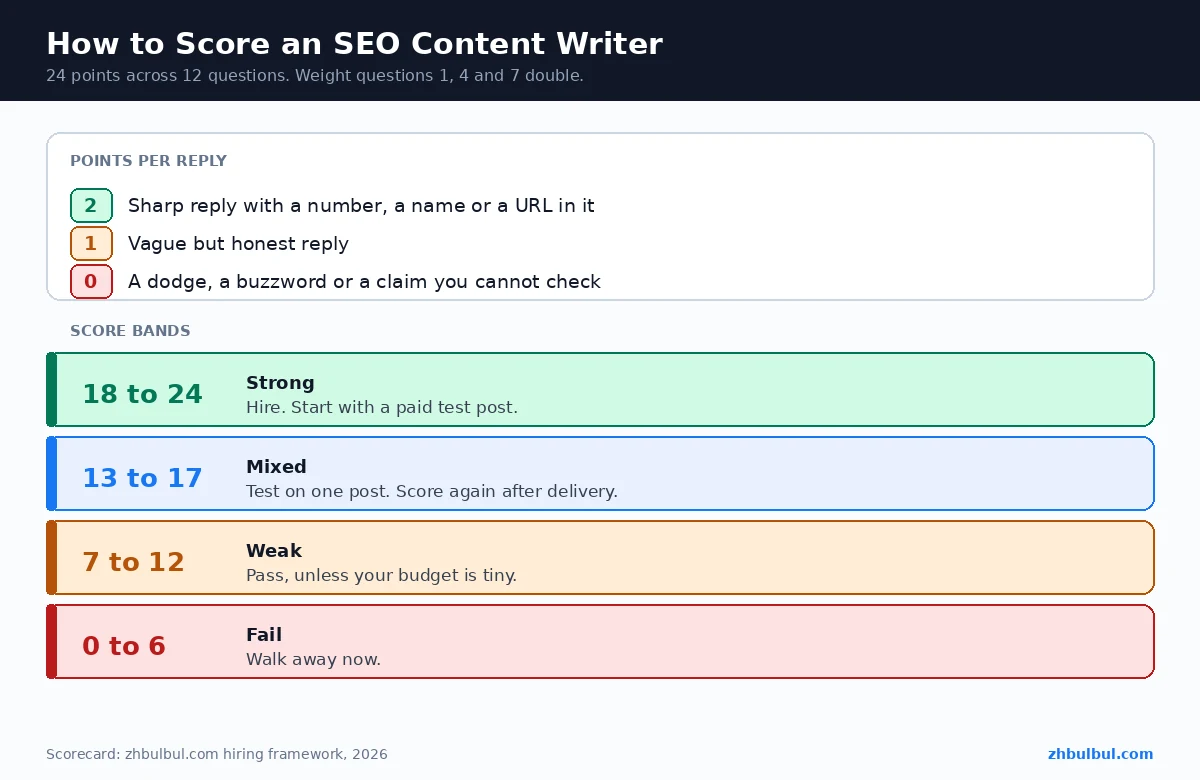Click the '13 to 17' score range

142,478
